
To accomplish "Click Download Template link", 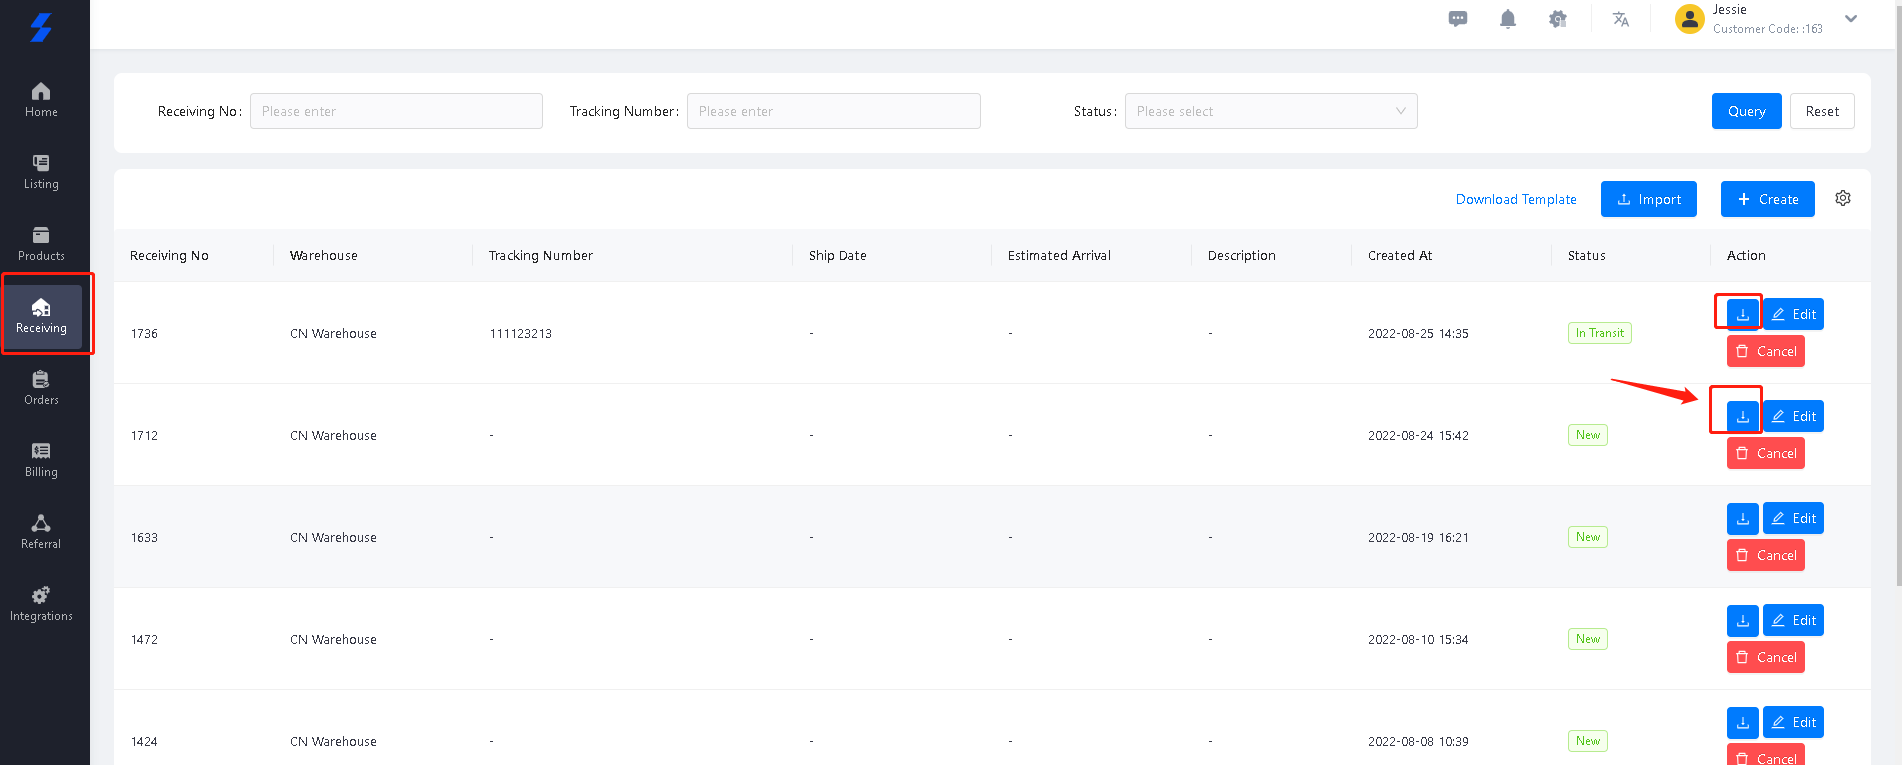I will click(1516, 199).
